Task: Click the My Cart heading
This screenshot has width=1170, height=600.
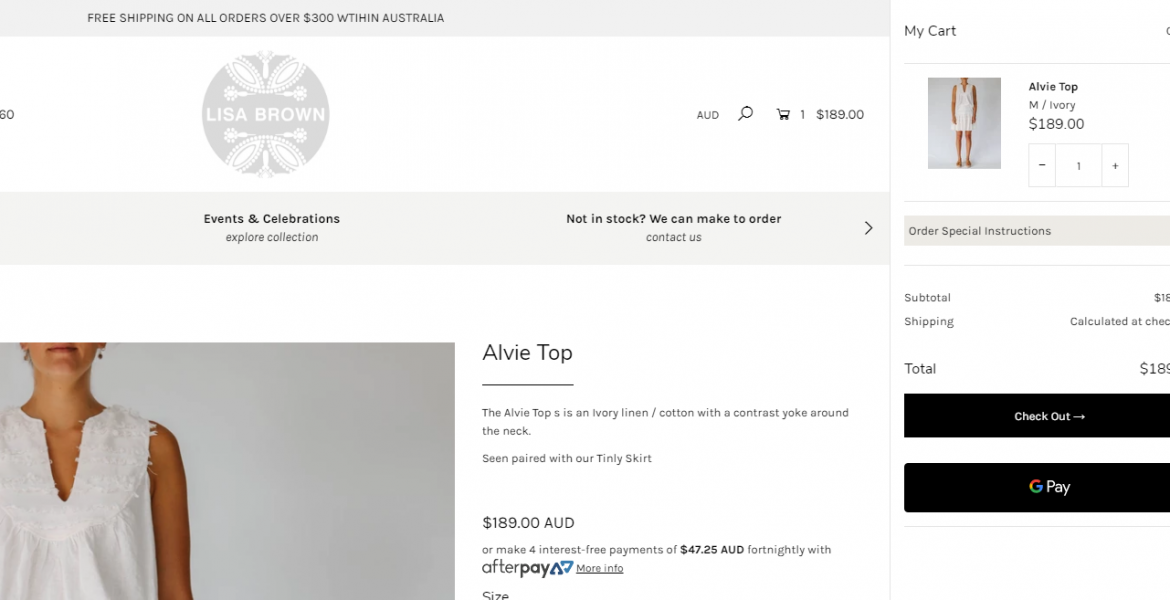Action: click(x=930, y=31)
